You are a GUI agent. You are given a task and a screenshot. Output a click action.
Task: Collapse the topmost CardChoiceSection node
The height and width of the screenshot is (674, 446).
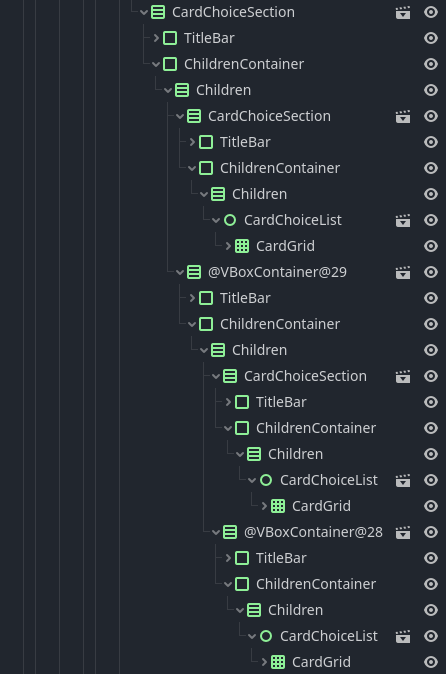[144, 12]
